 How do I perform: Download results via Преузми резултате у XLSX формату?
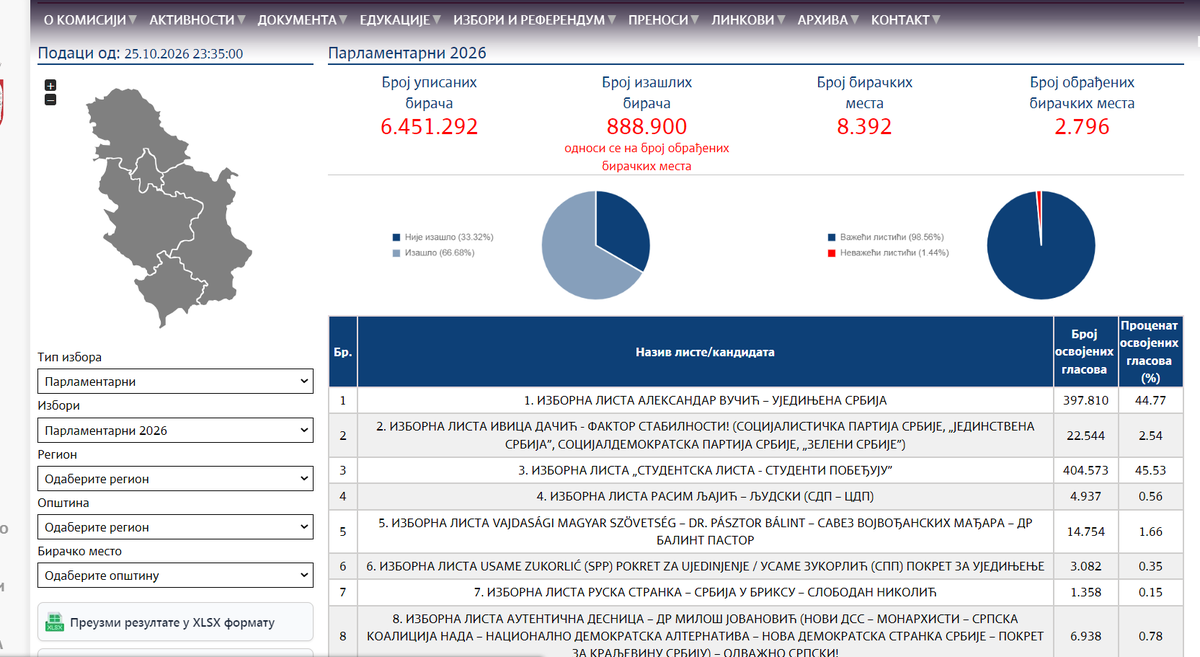175,623
